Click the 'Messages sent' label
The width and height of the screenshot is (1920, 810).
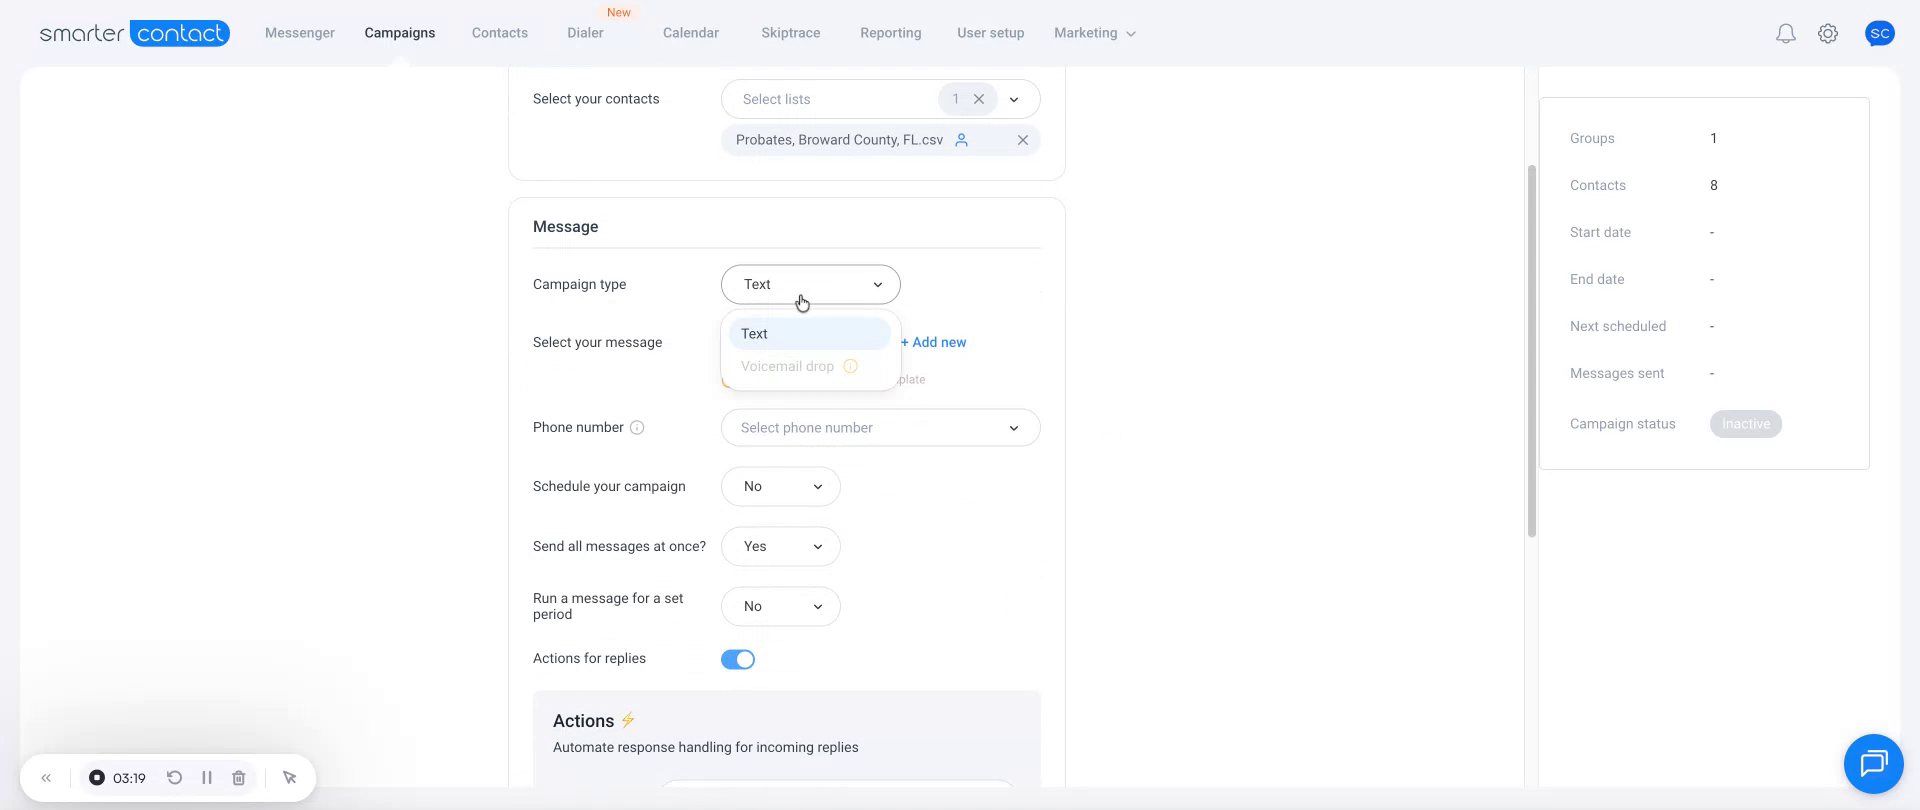coord(1617,373)
